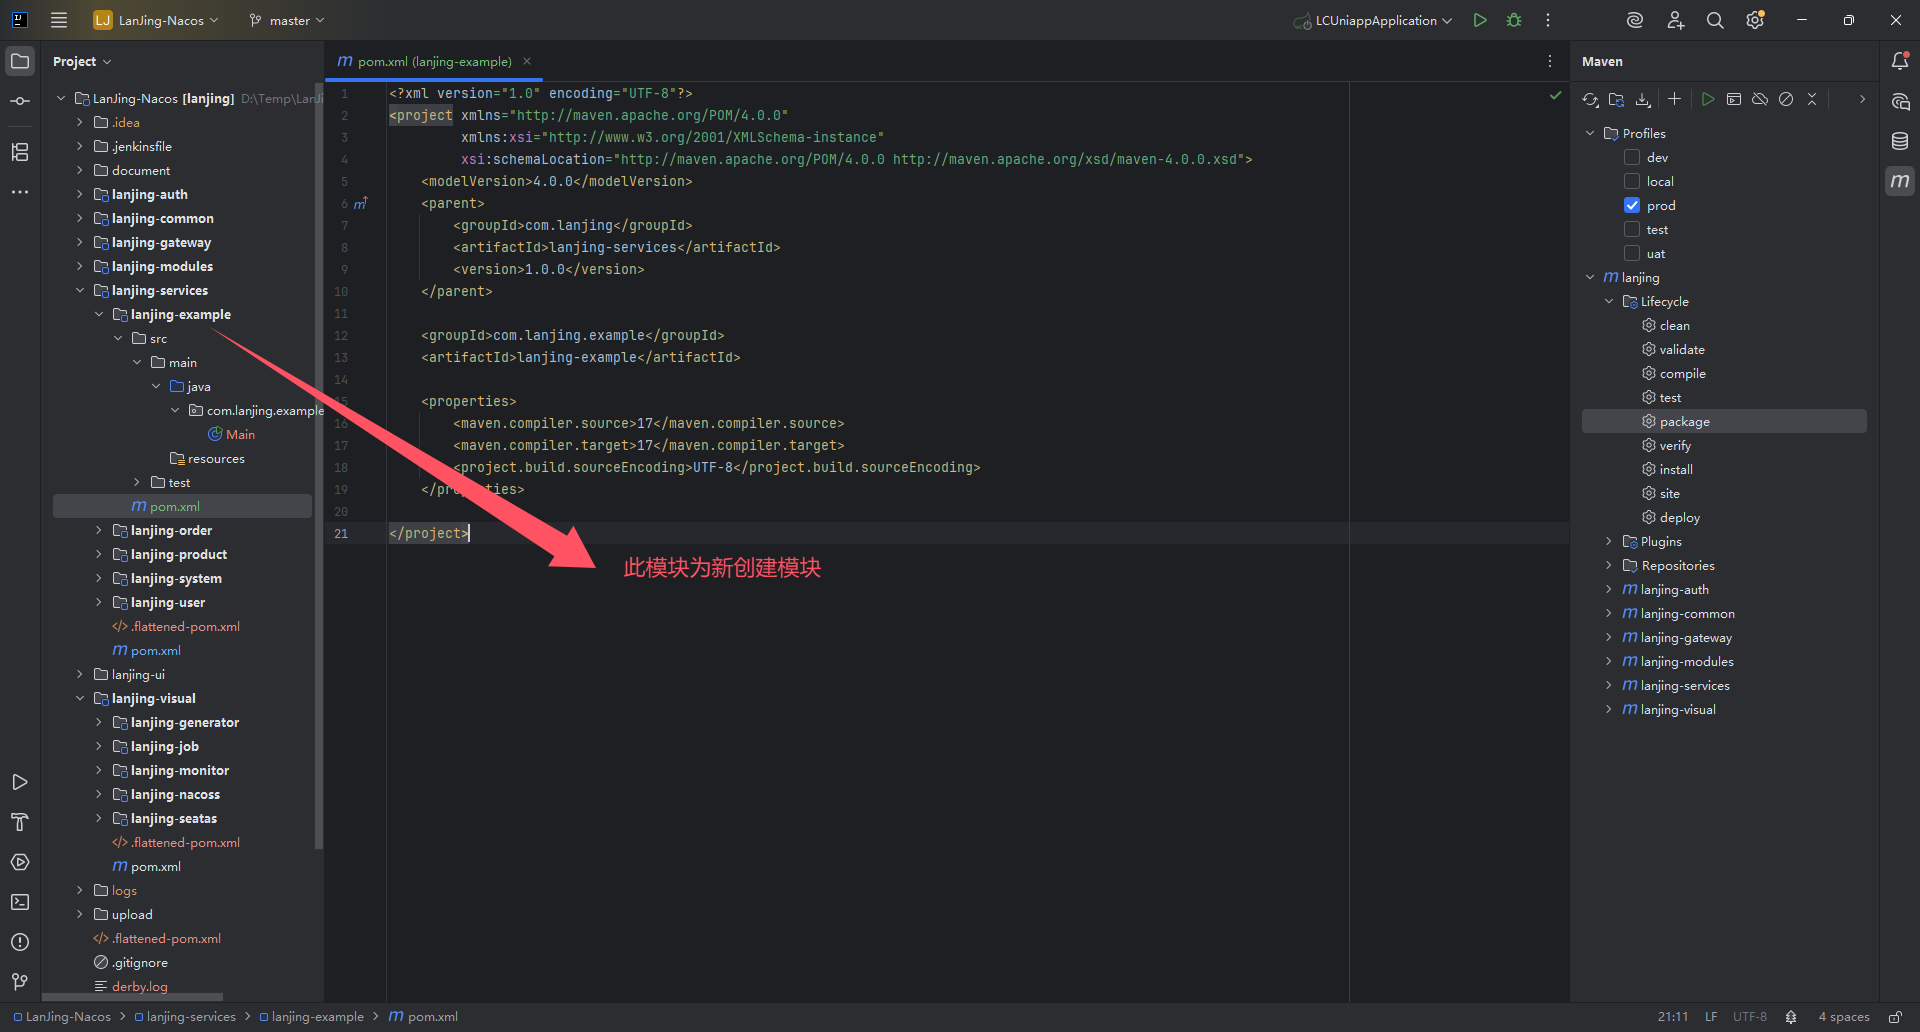
Task: Toggle Maven skip tests mode
Action: (x=1786, y=99)
